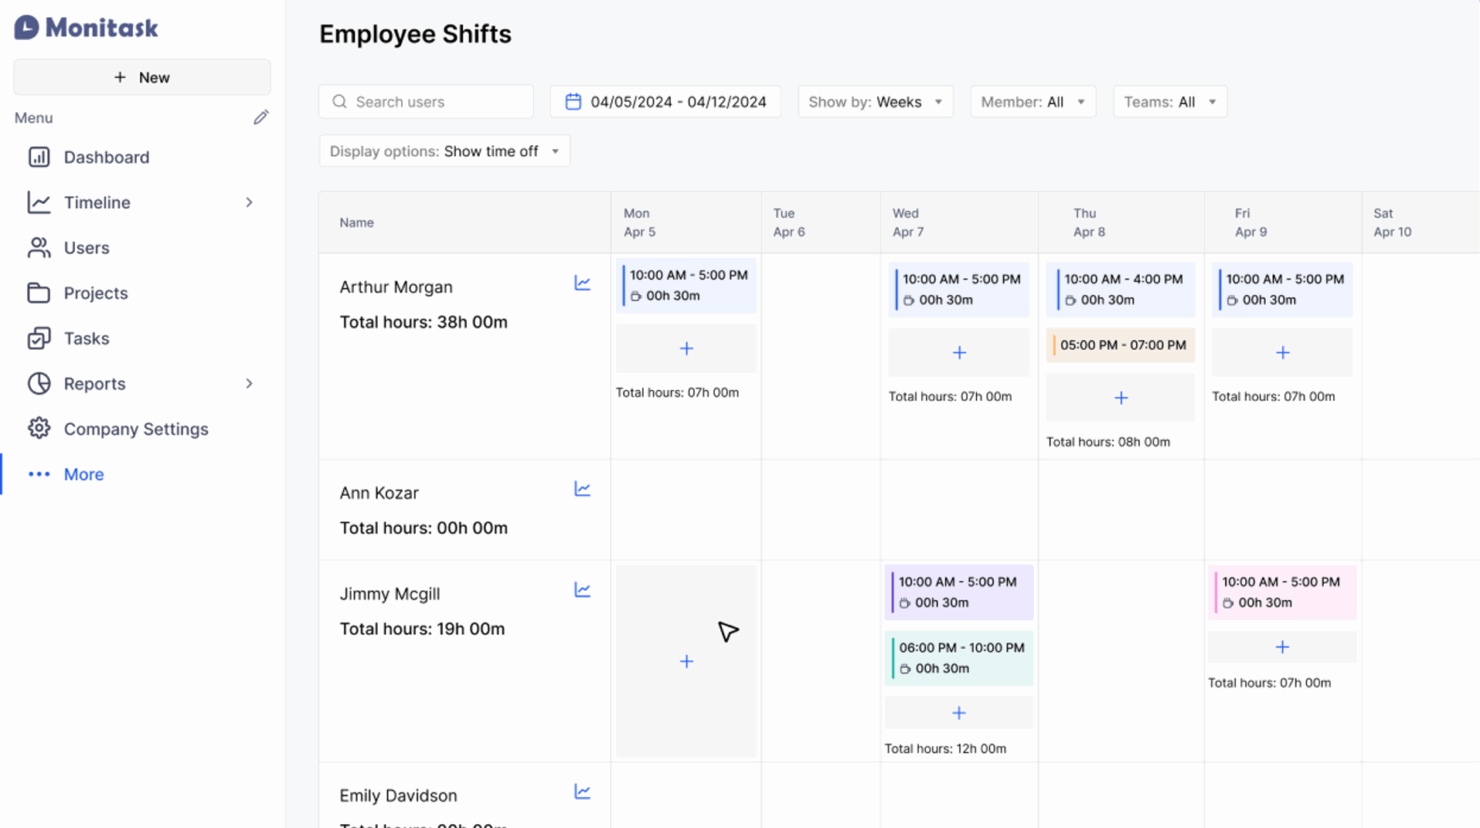
Task: Open Jimmy Mcgill's Wednesday purple 10:00 AM shift
Action: [x=959, y=592]
